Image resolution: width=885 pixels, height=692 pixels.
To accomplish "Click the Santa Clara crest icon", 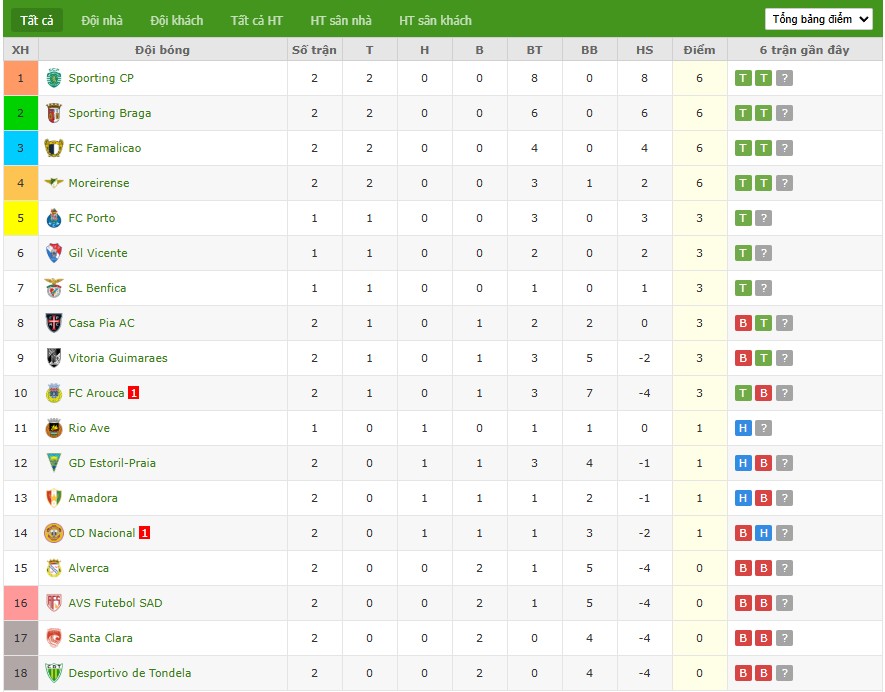I will pos(54,638).
